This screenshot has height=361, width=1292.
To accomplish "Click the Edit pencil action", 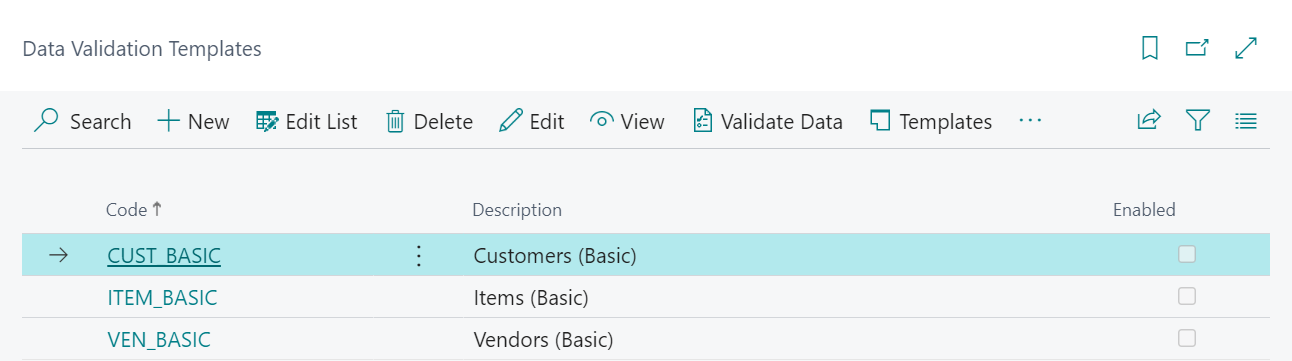I will (x=532, y=122).
